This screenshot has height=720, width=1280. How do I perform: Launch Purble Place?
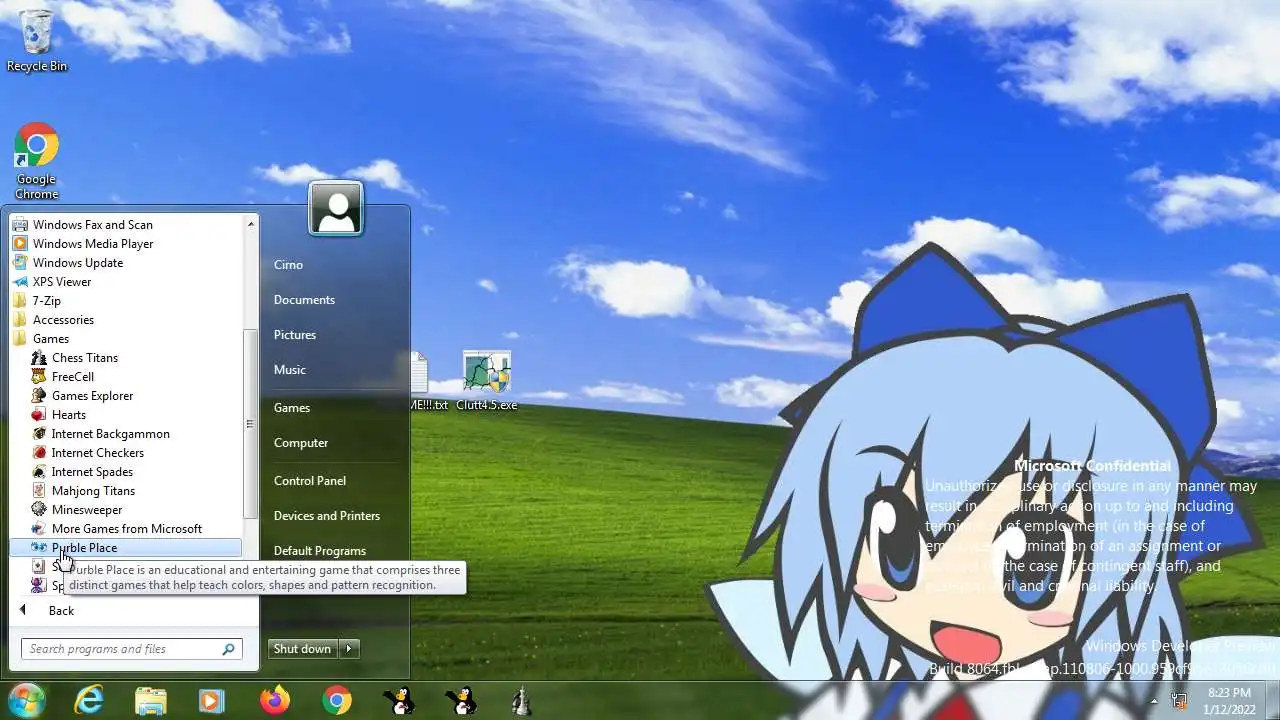click(x=126, y=548)
